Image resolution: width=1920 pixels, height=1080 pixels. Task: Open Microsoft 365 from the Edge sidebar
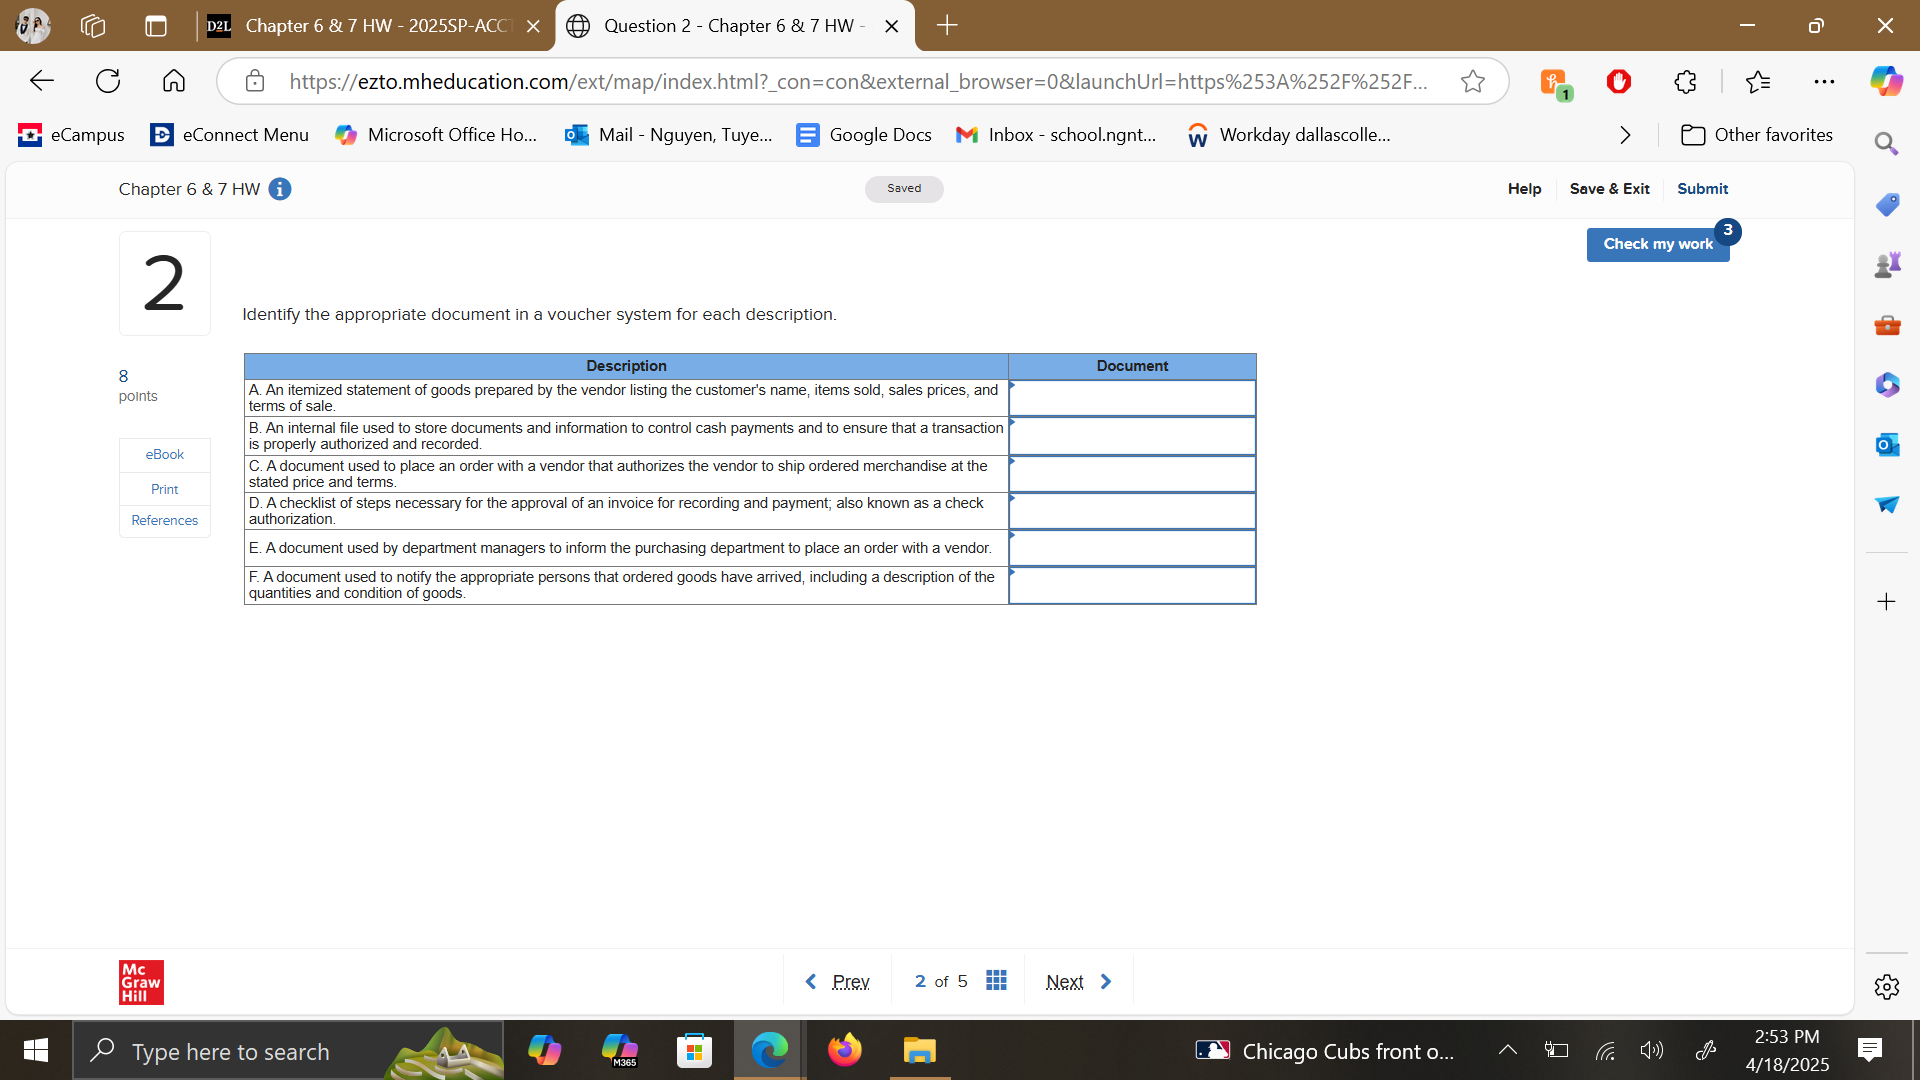pos(1887,385)
